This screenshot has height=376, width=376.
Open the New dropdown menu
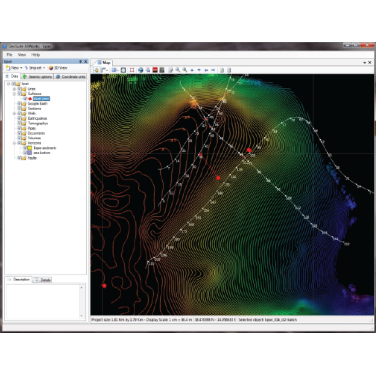point(14,68)
